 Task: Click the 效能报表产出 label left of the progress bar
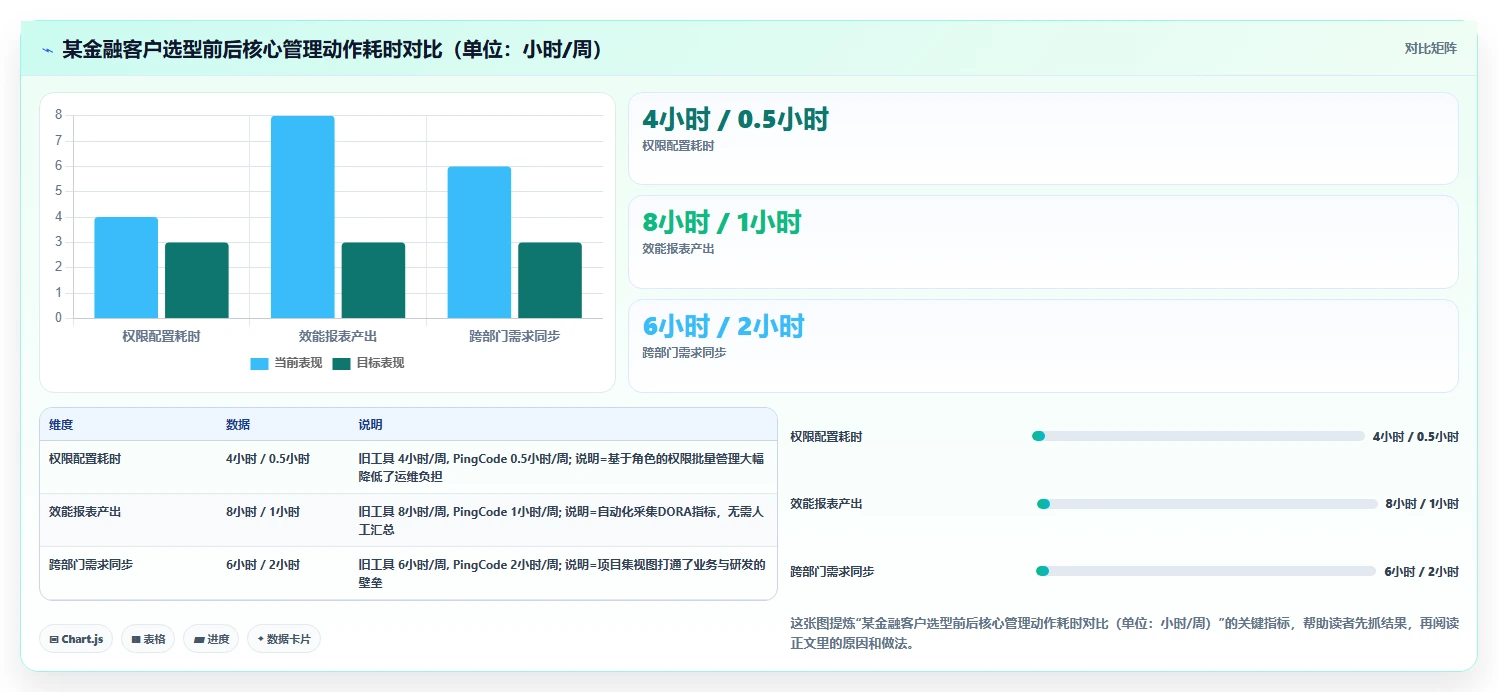pos(826,504)
